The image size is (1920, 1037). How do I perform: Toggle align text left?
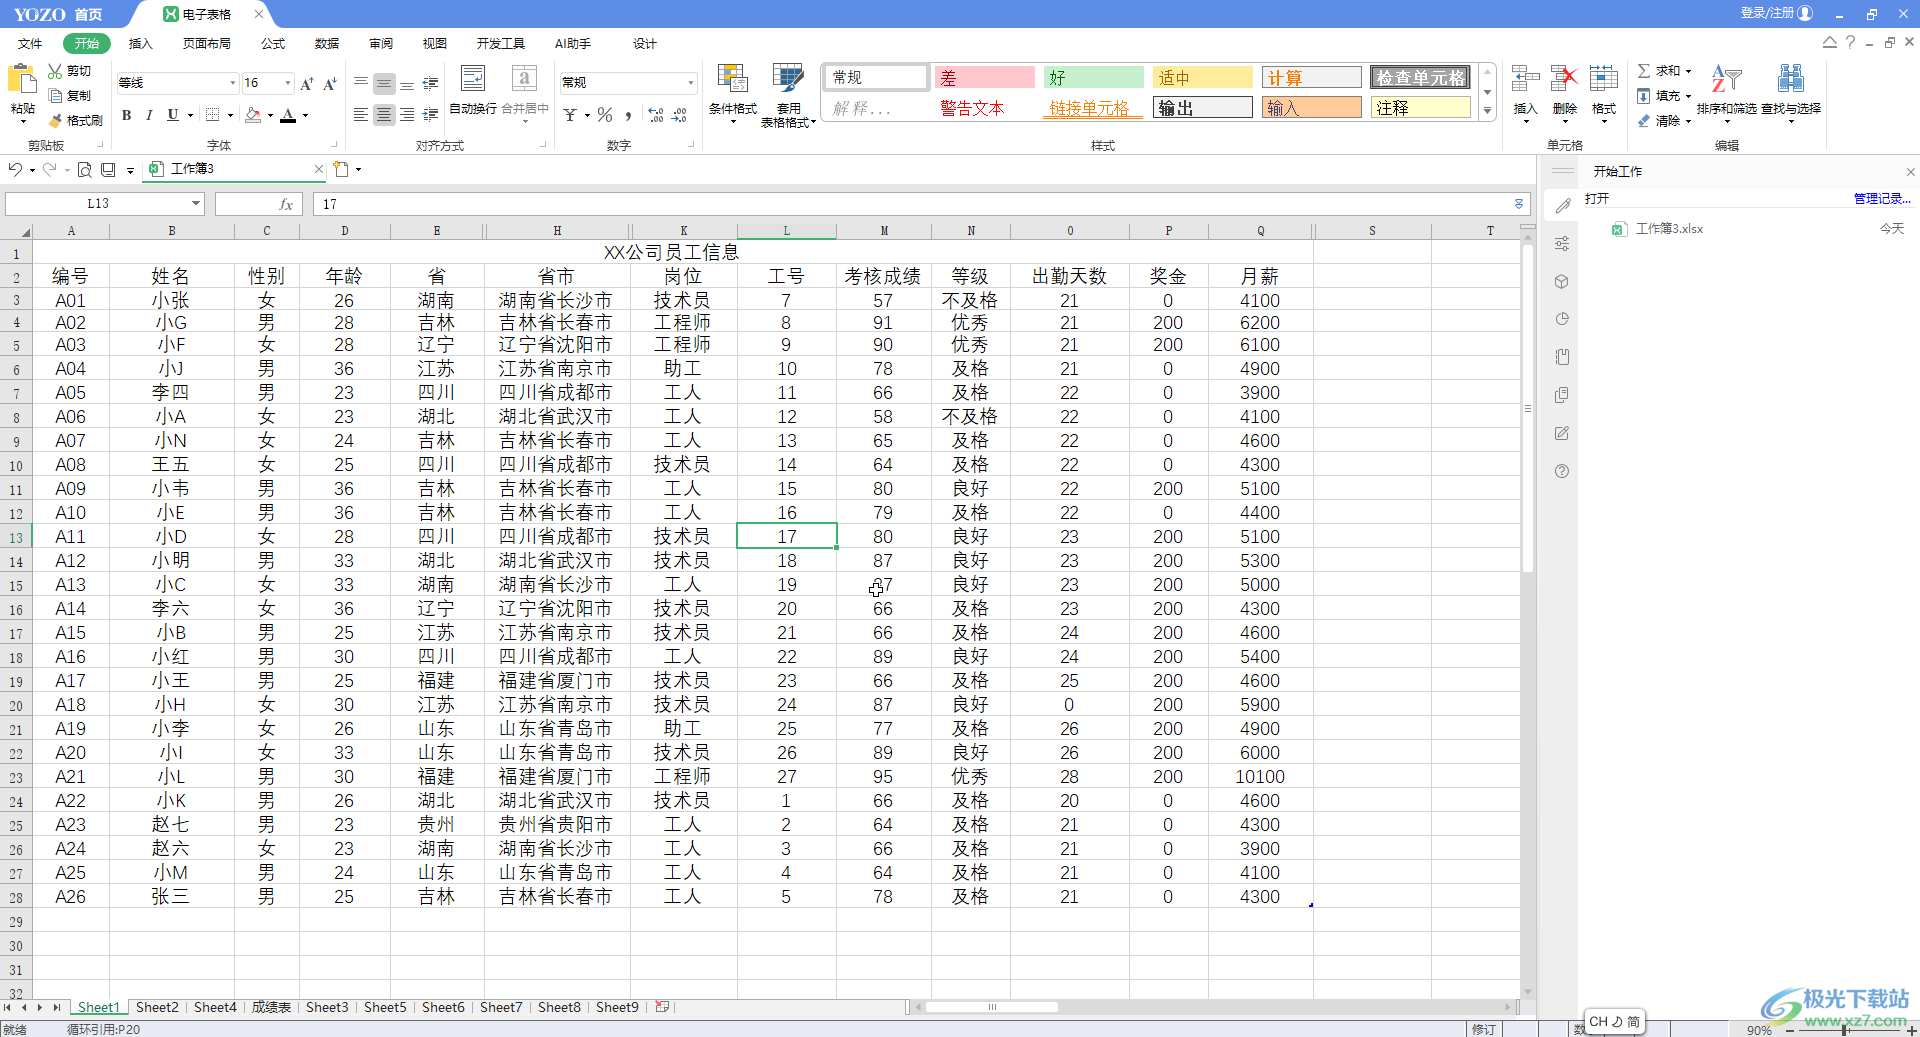coord(361,115)
